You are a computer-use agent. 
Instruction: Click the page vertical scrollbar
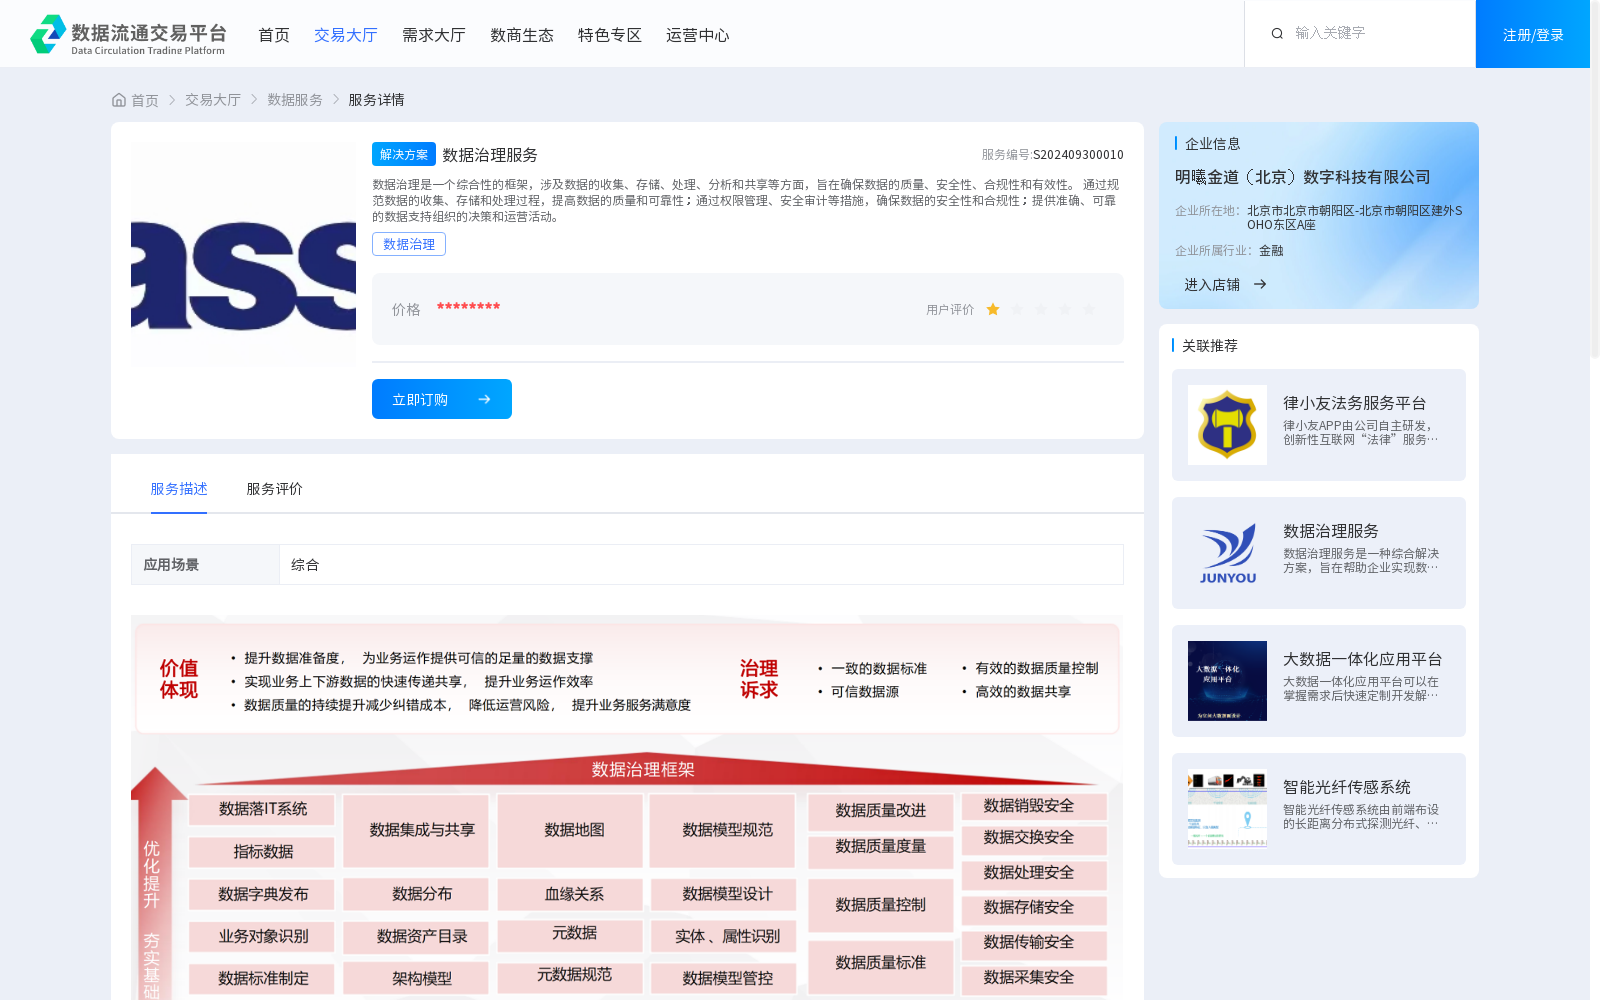[x=1595, y=180]
